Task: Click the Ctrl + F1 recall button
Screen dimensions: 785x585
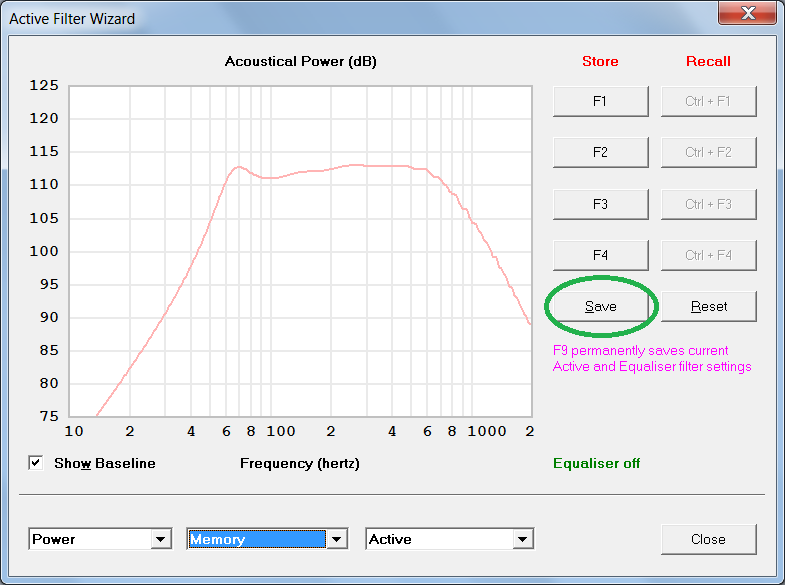Action: click(708, 101)
